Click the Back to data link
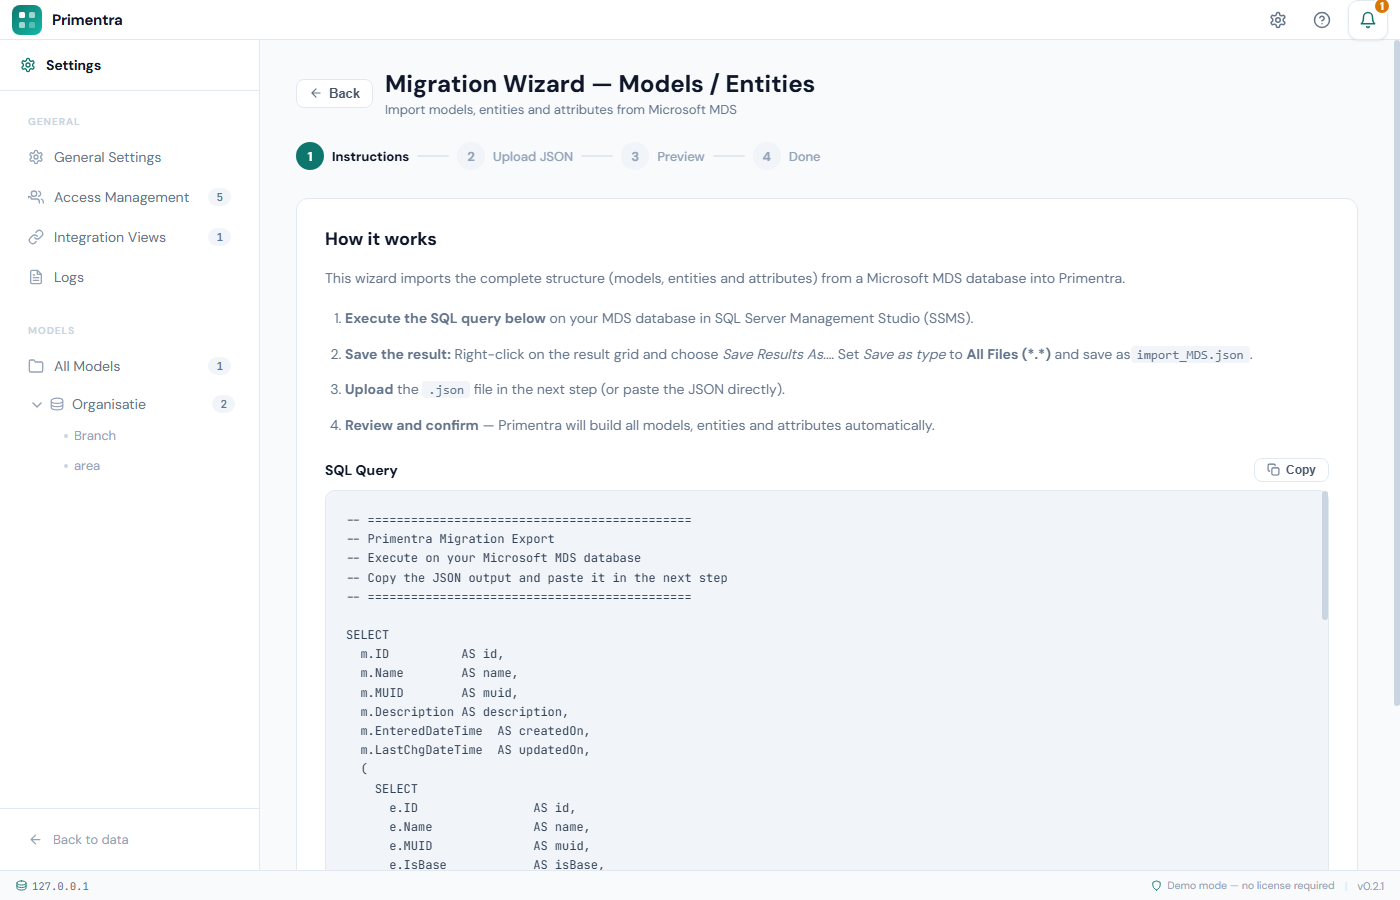This screenshot has width=1400, height=900. [x=79, y=839]
